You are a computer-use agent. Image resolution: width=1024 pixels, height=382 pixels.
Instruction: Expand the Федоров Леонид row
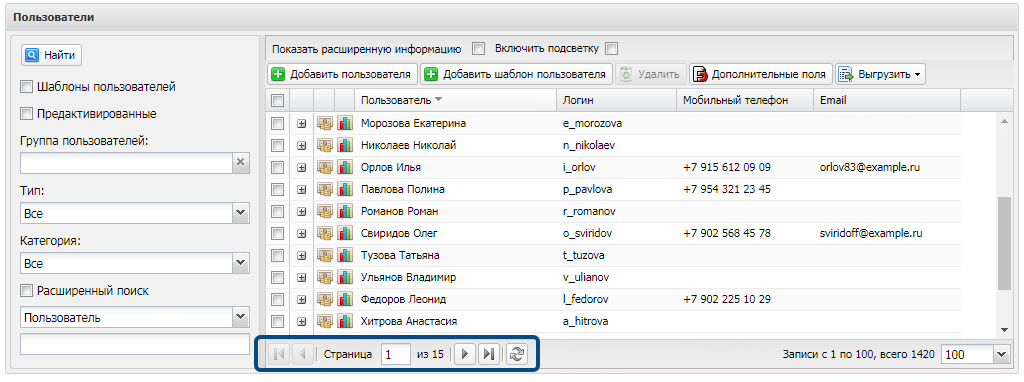click(301, 300)
